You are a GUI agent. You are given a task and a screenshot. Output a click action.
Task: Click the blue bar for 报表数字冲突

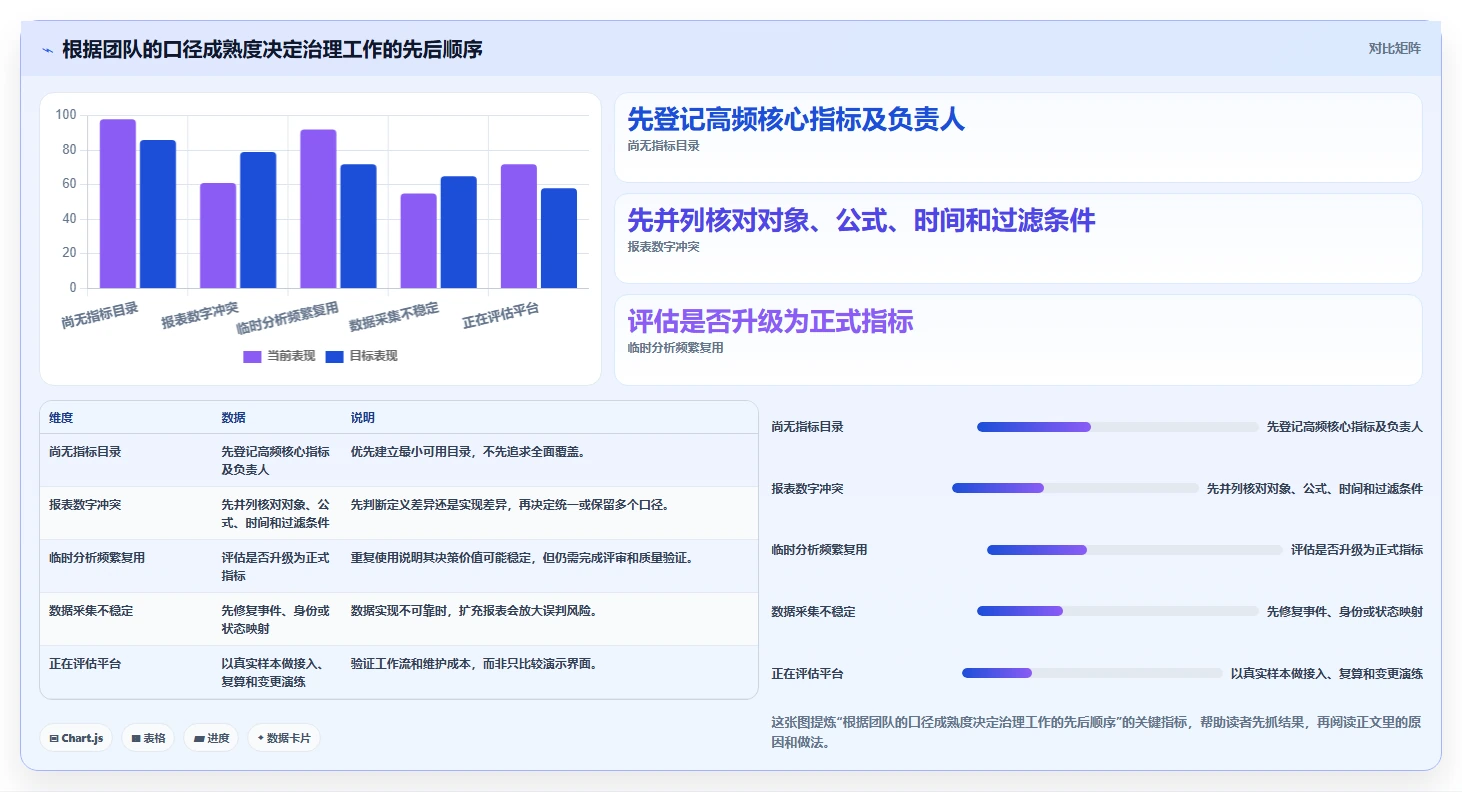[258, 220]
